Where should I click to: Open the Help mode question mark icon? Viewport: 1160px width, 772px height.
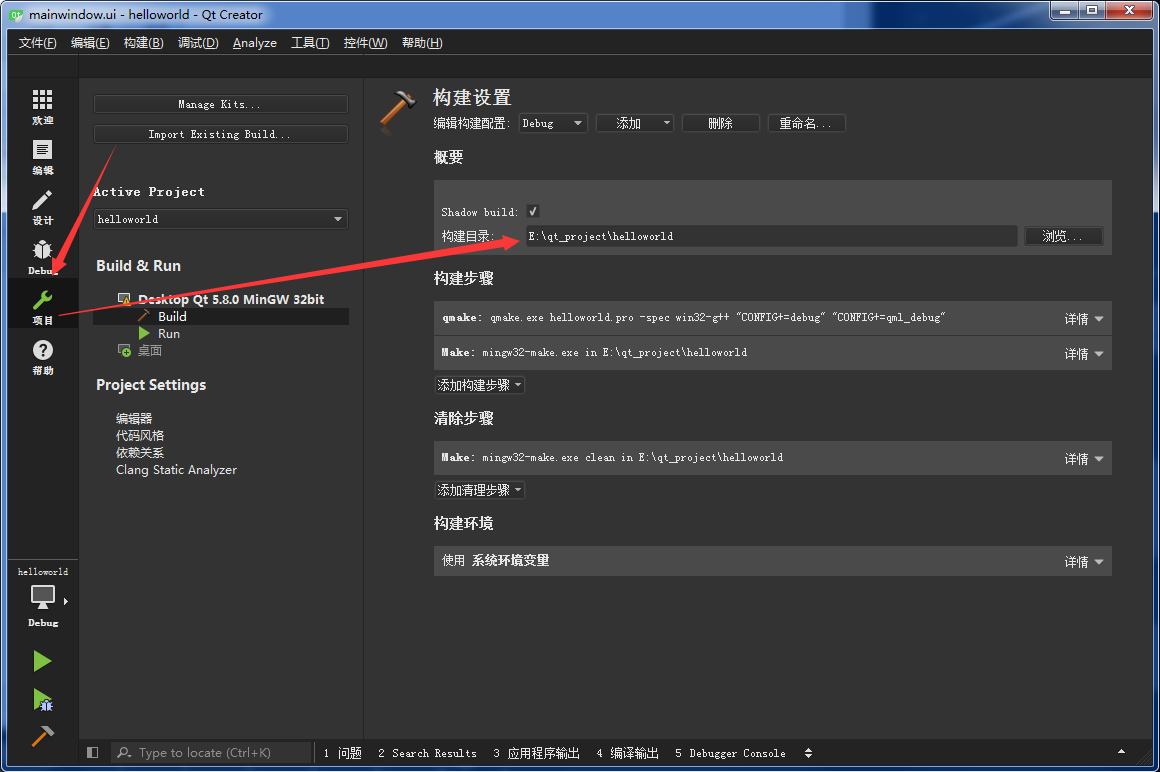[x=42, y=350]
